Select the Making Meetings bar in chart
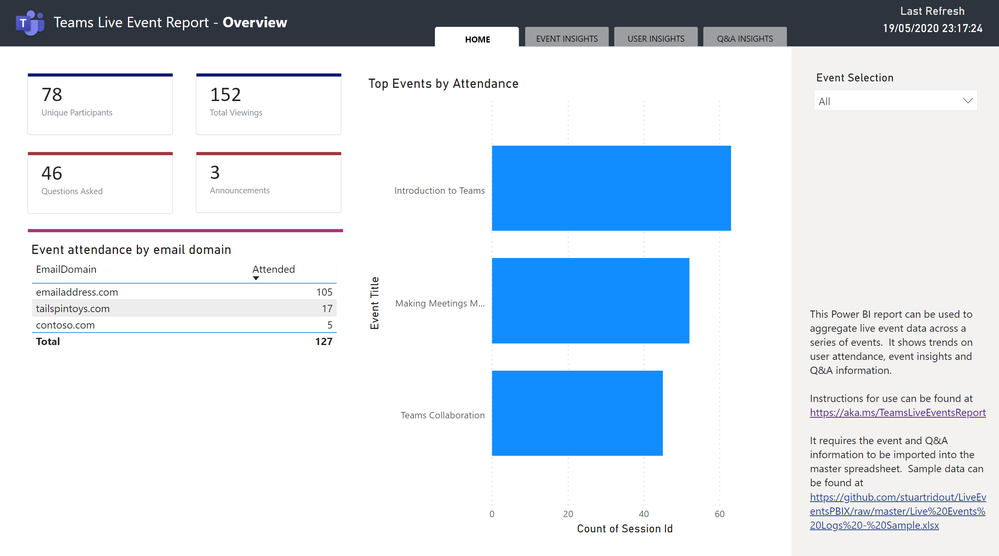Viewport: 999px width, 556px height. [590, 301]
